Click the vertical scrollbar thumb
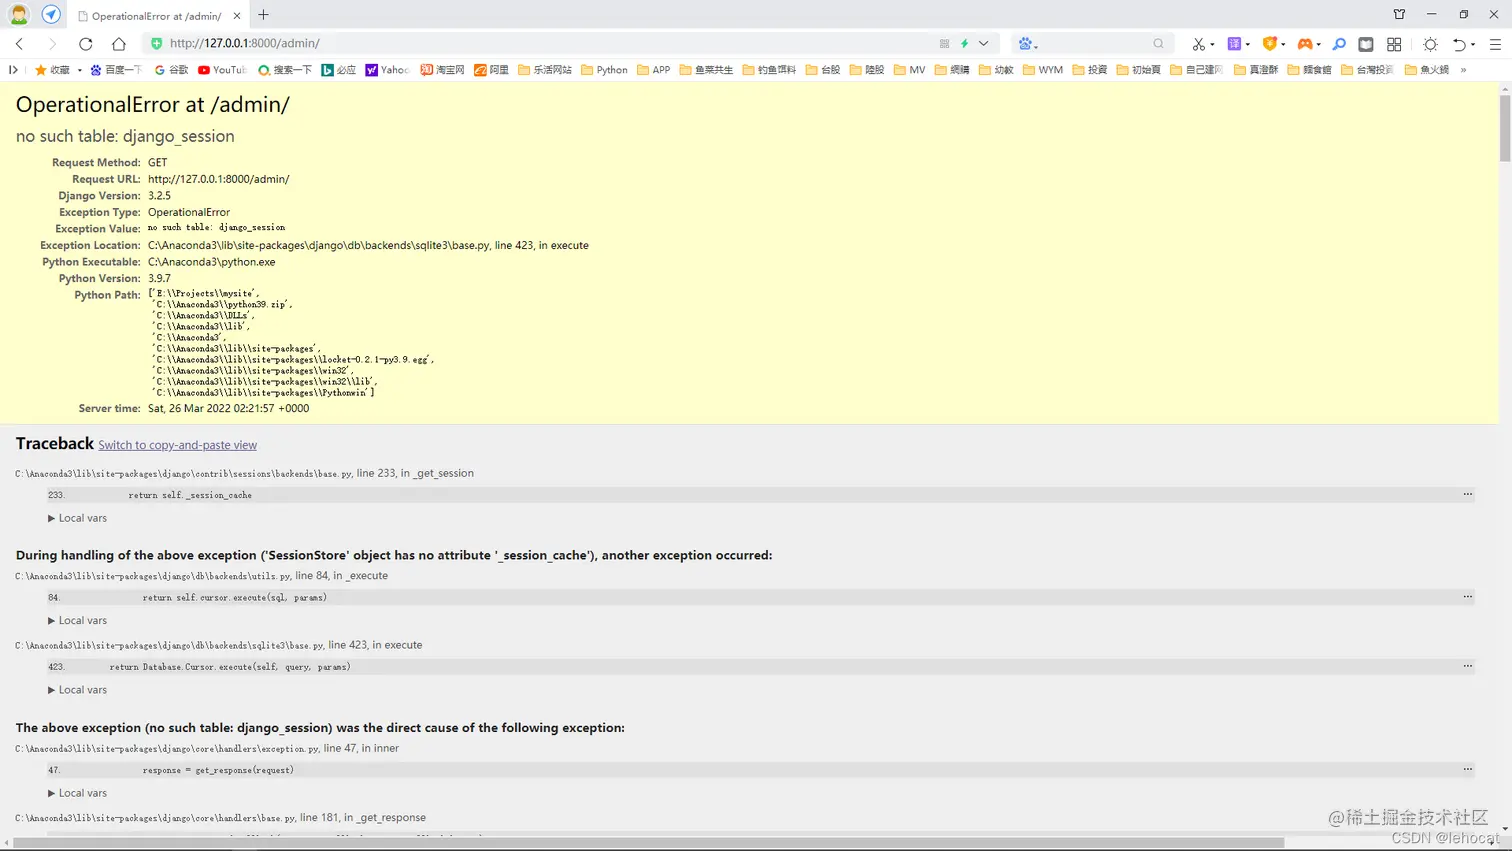The height and width of the screenshot is (851, 1512). click(x=1505, y=128)
